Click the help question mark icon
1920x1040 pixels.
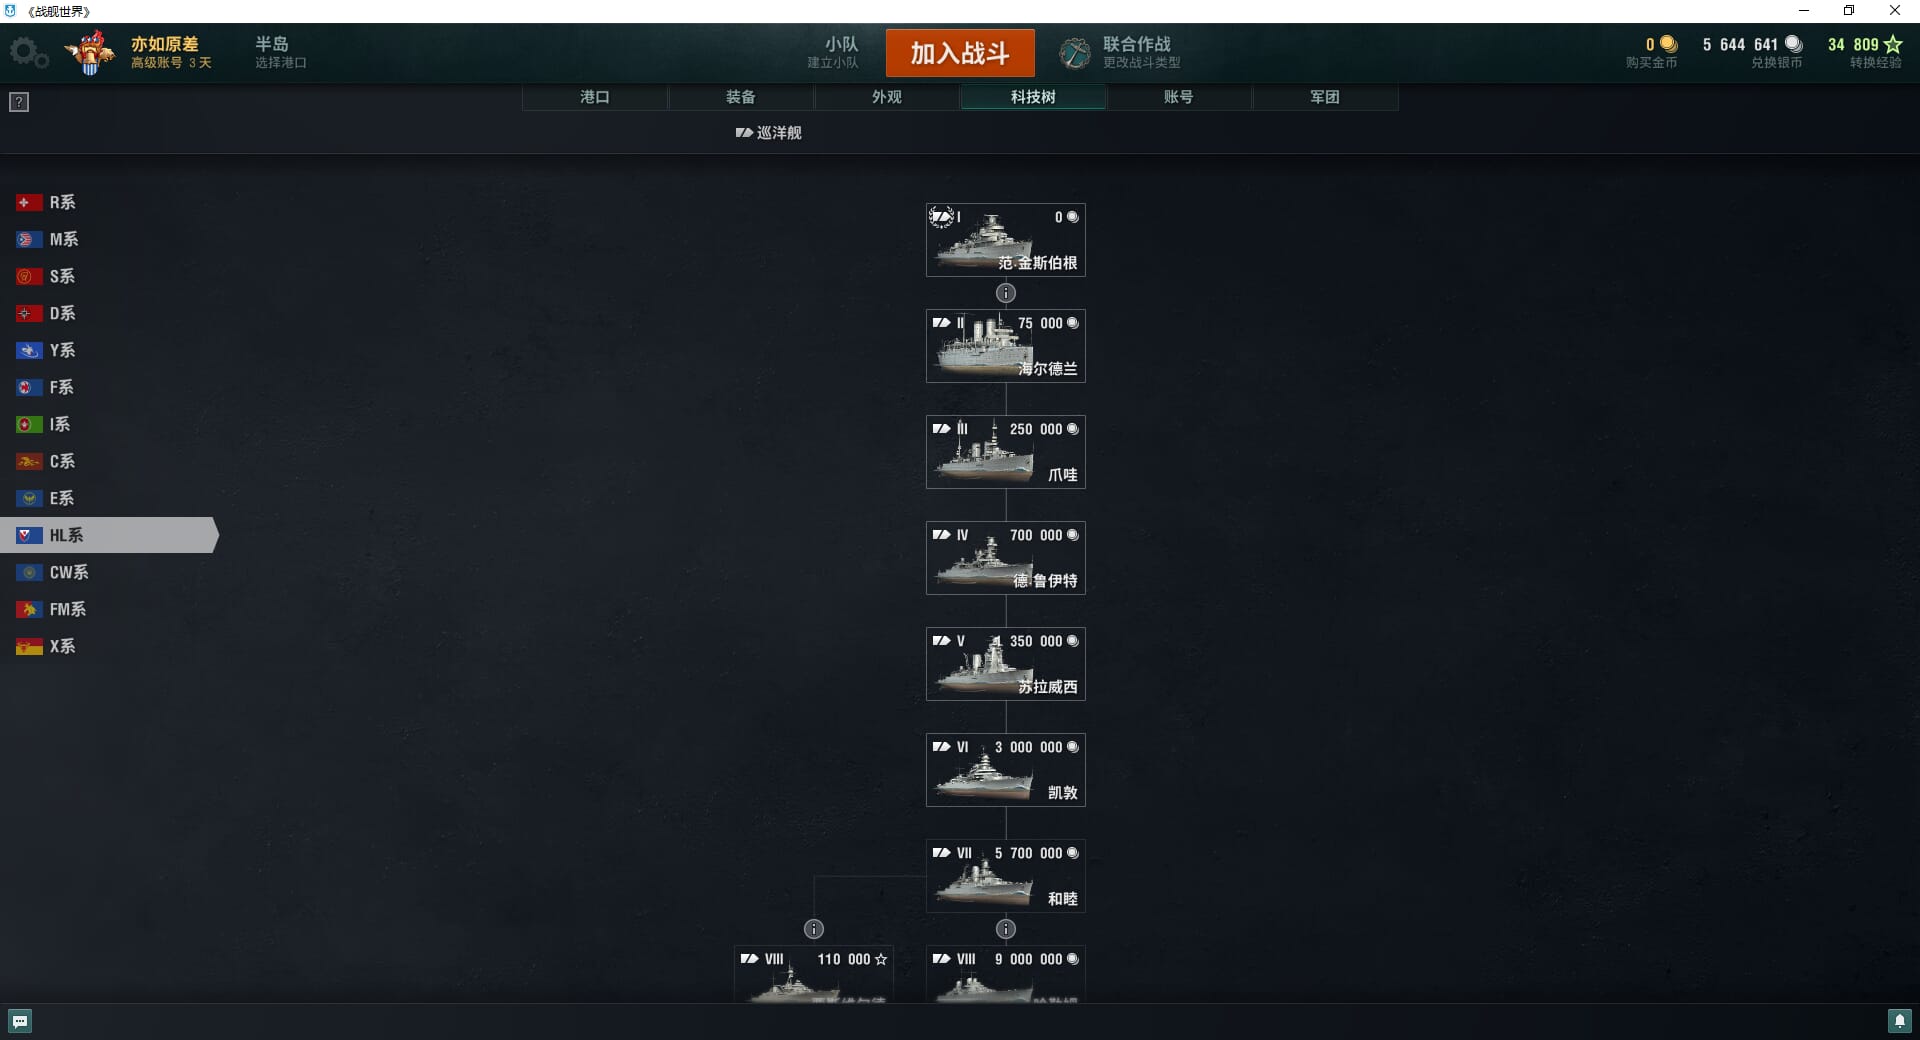coord(19,102)
